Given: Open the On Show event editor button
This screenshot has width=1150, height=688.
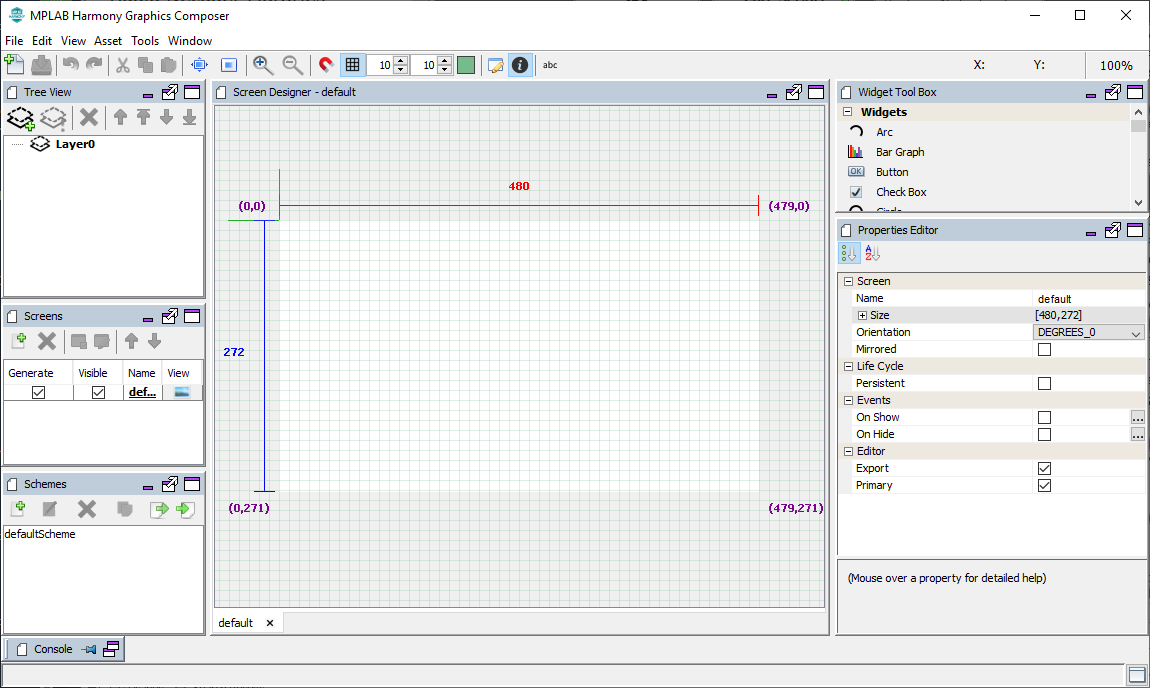Looking at the screenshot, I should (1138, 417).
